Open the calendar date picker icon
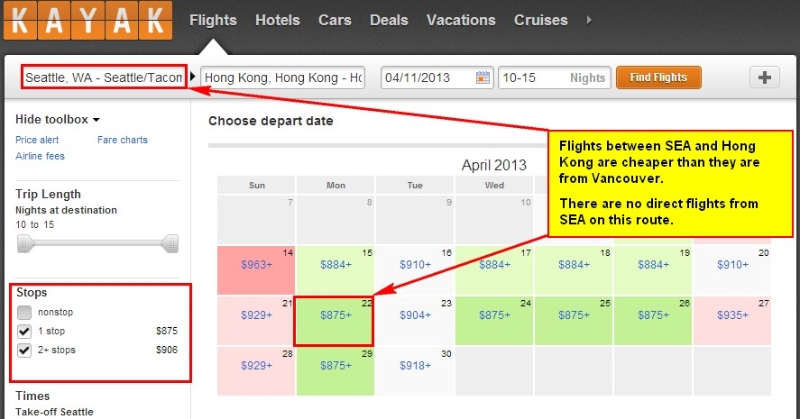This screenshot has width=800, height=419. click(x=482, y=78)
